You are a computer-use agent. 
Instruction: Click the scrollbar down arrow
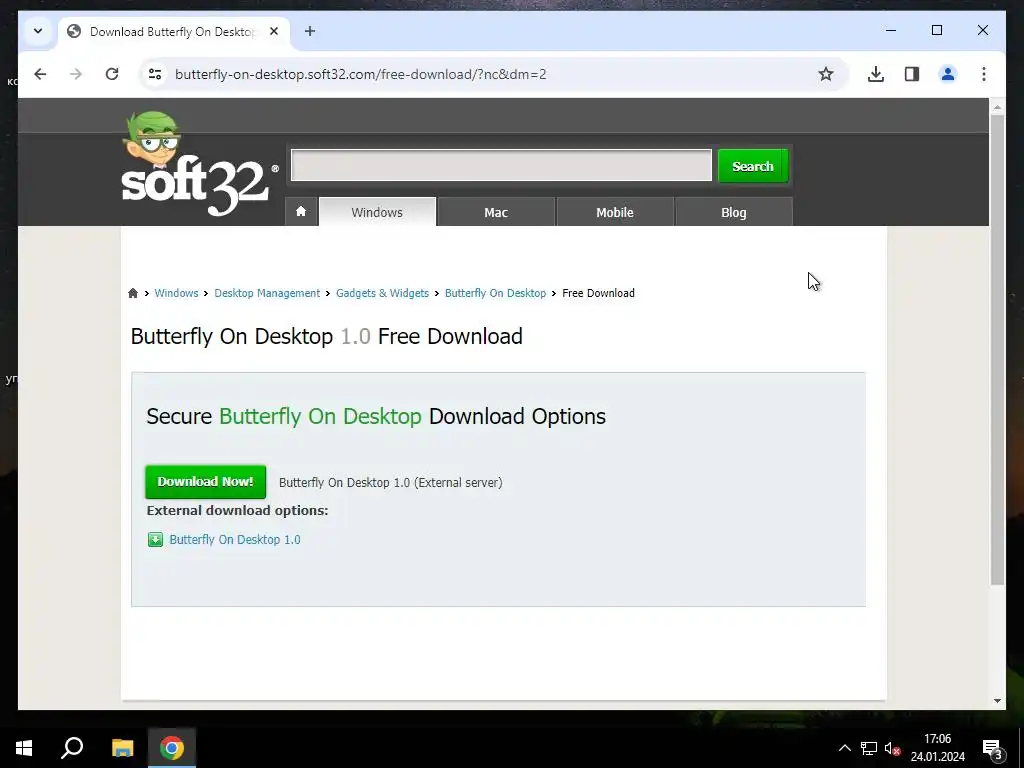click(997, 701)
